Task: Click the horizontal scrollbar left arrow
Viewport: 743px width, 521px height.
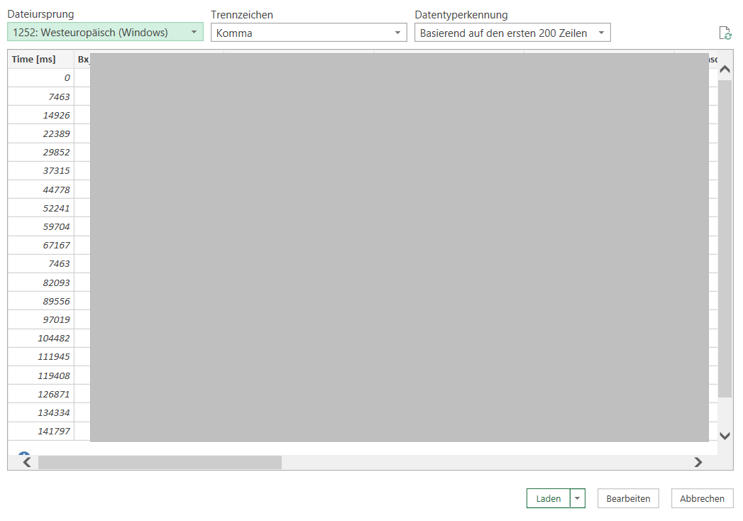Action: tap(27, 462)
